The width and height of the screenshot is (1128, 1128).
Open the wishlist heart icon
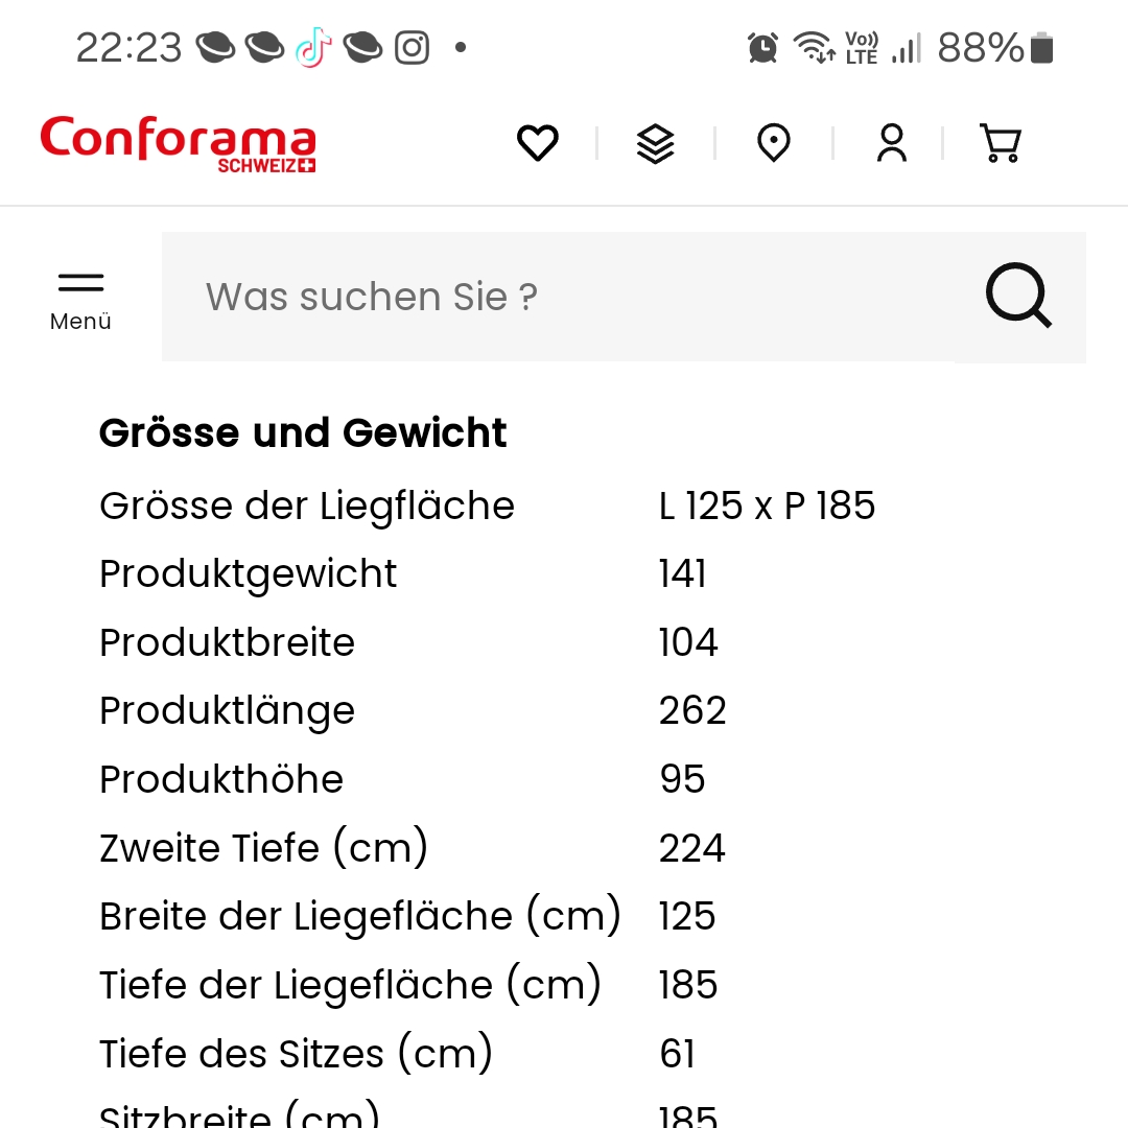(x=537, y=142)
